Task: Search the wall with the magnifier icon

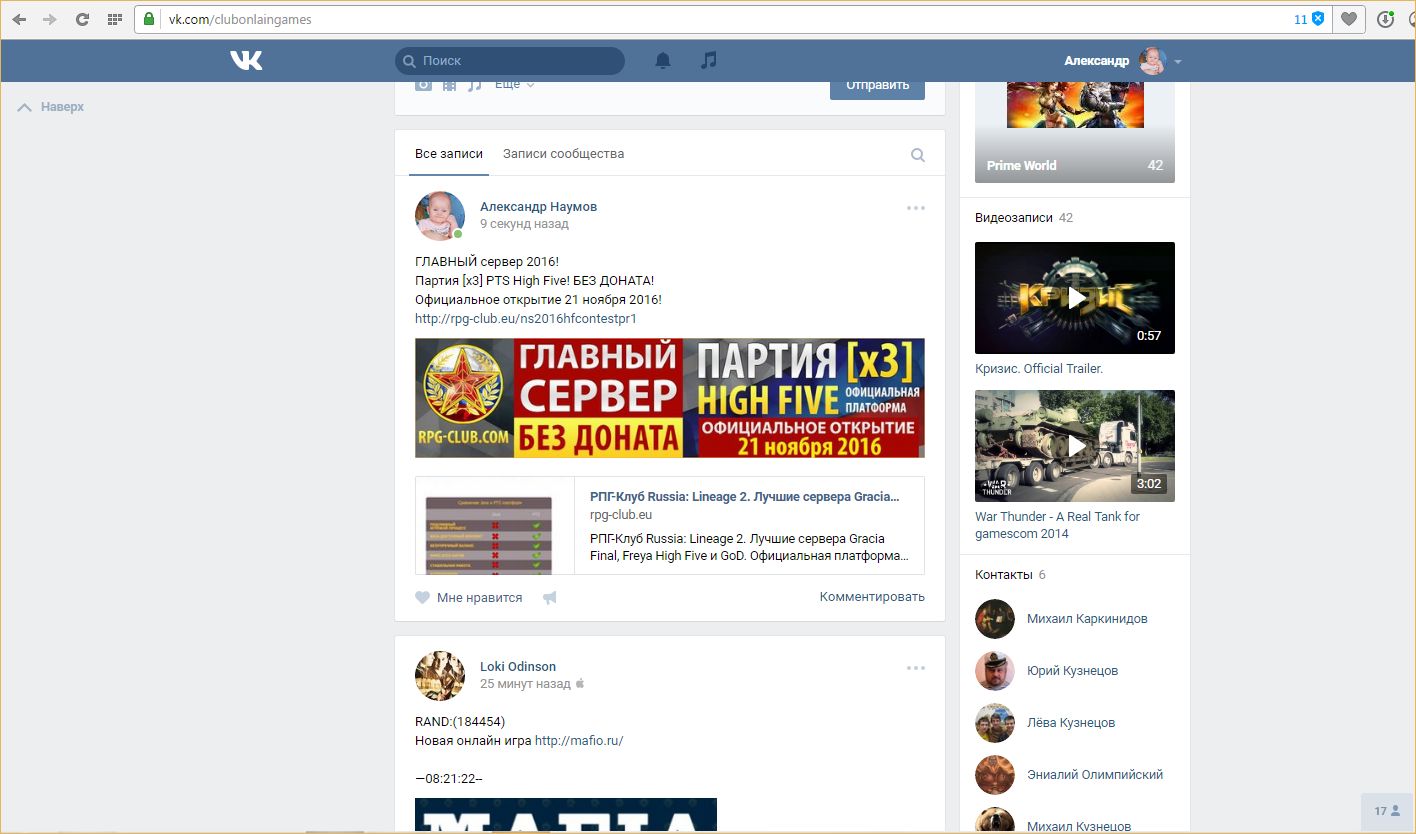Action: [x=918, y=155]
